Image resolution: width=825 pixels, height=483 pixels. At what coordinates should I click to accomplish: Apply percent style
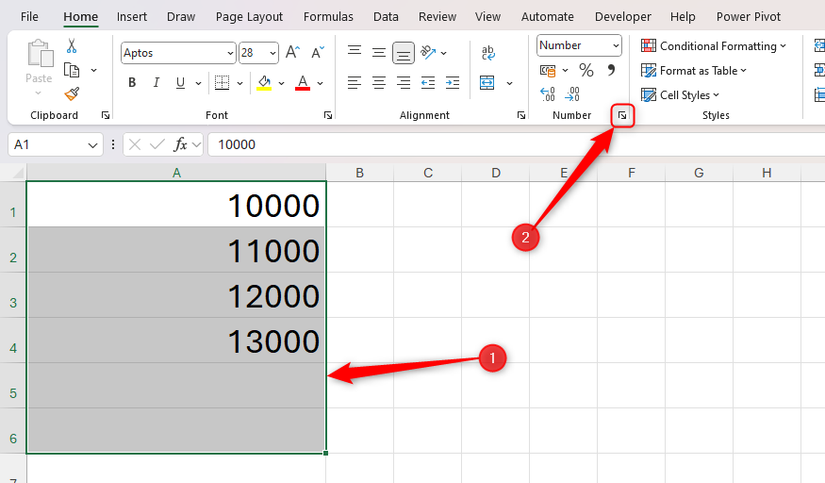point(586,70)
